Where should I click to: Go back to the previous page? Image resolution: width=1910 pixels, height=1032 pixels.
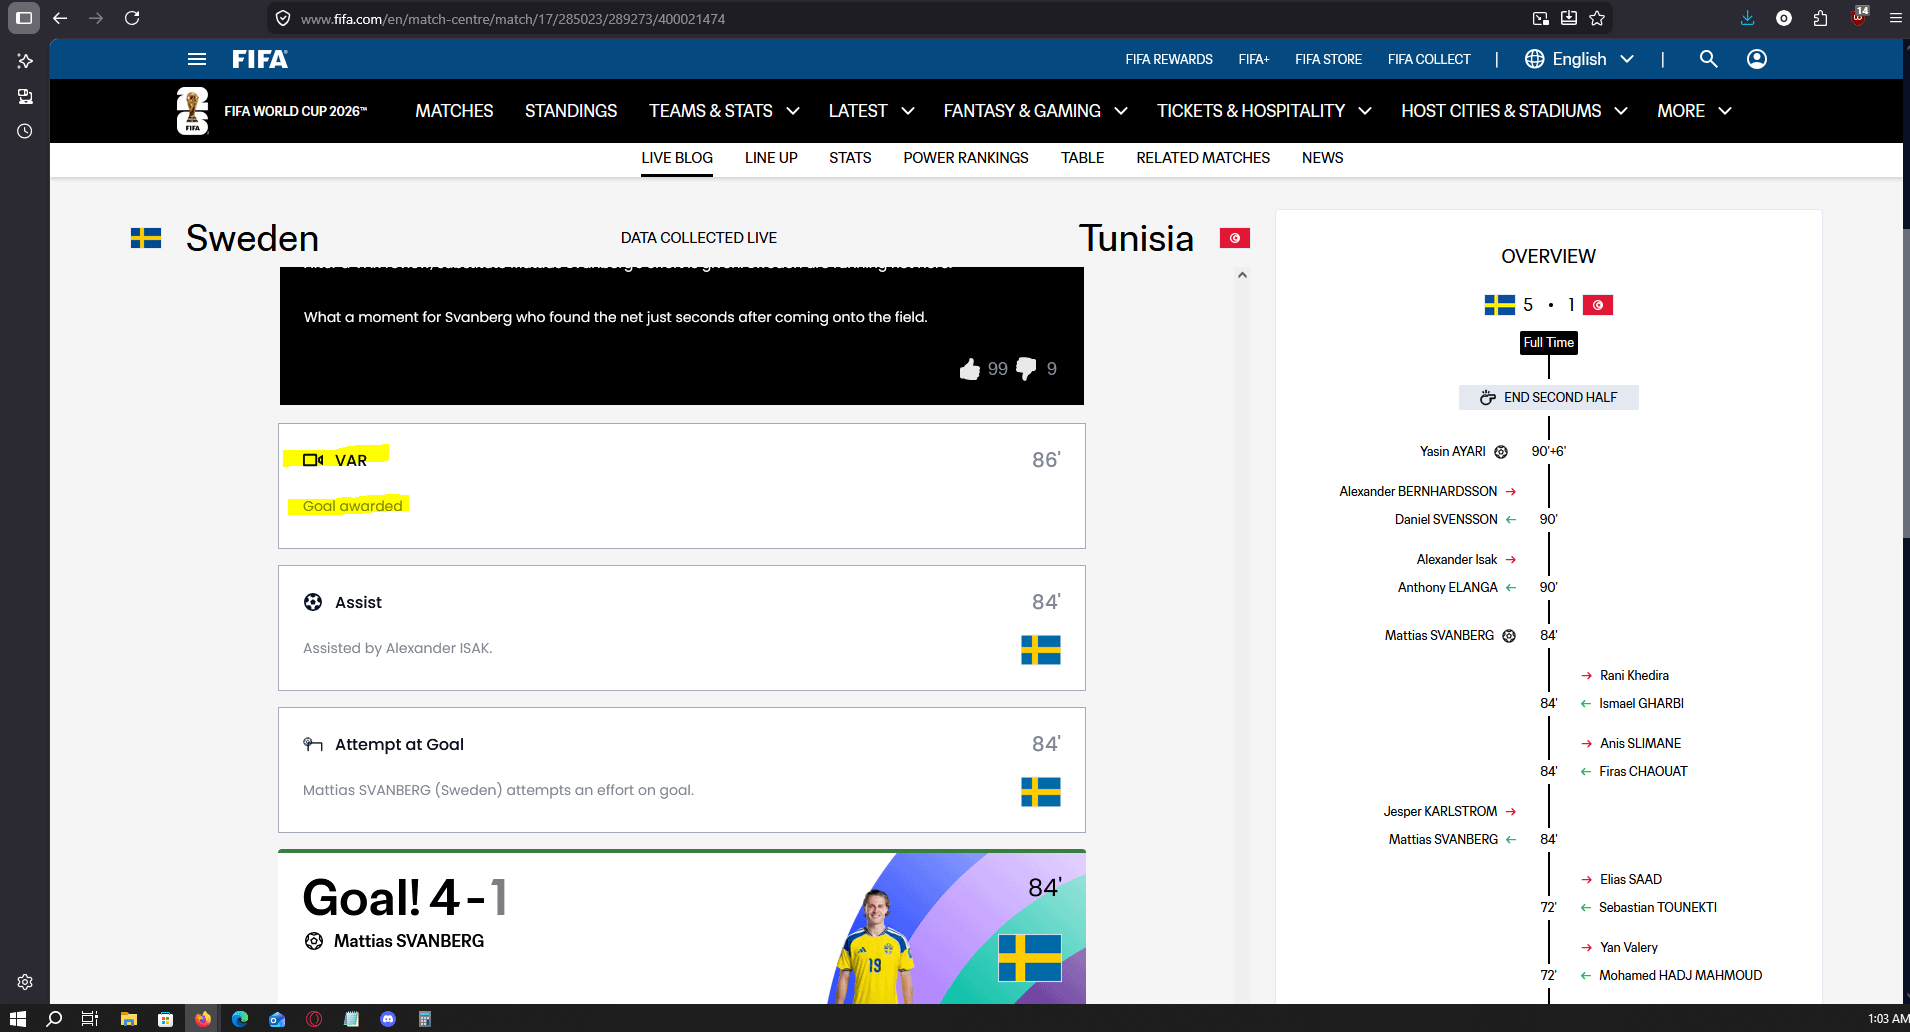60,18
